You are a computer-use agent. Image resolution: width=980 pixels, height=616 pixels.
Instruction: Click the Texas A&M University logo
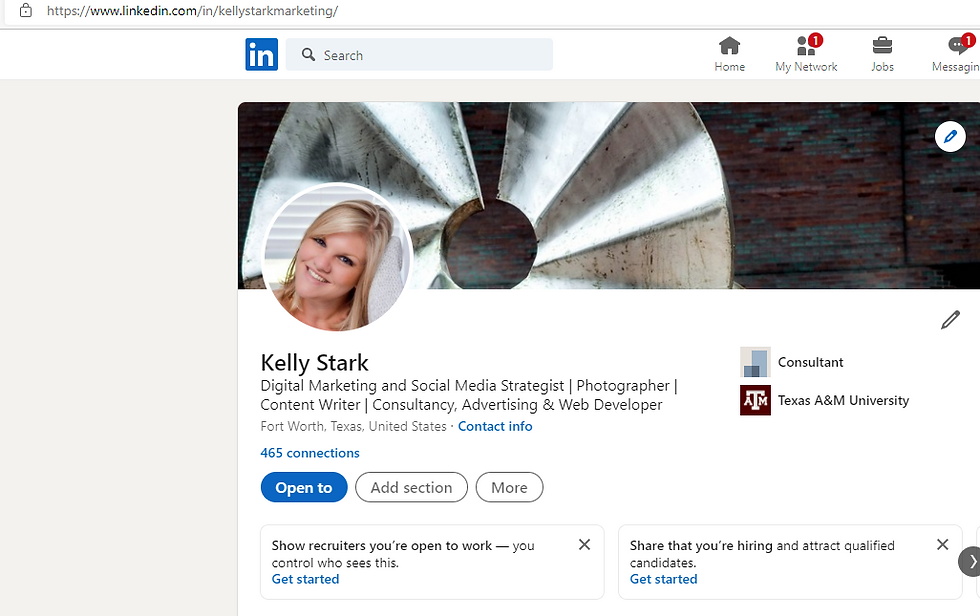tap(755, 400)
